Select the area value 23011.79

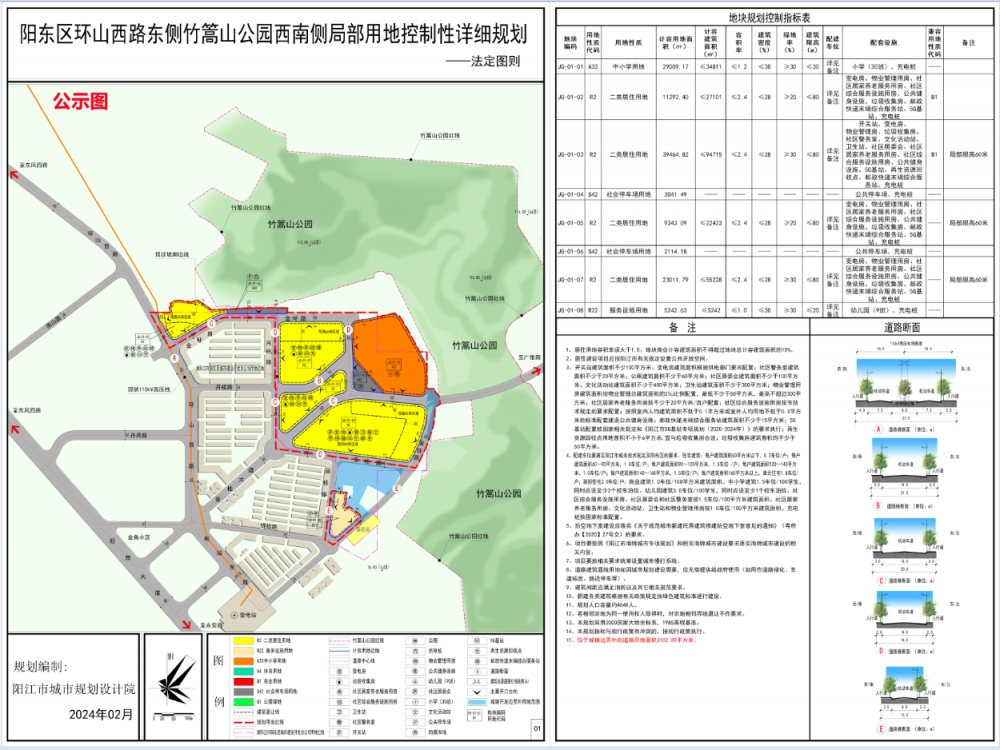675,279
